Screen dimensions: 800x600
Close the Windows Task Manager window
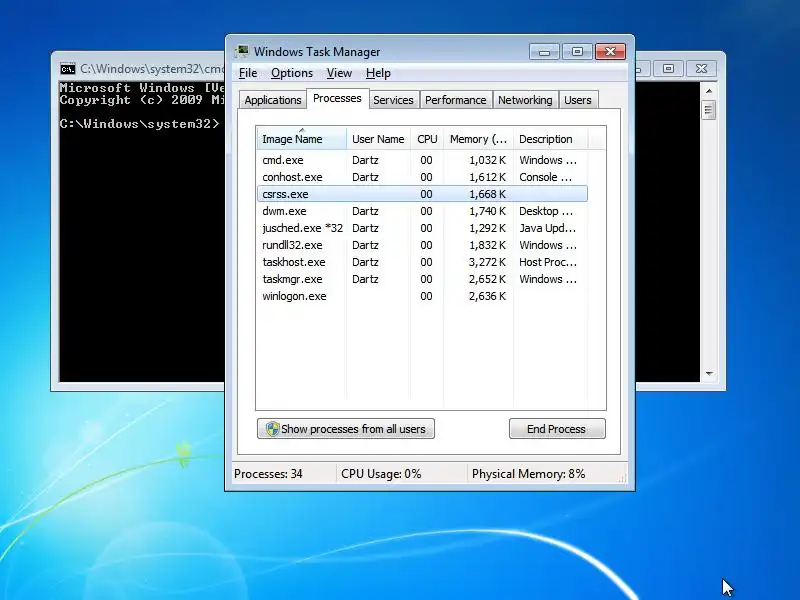tap(610, 52)
